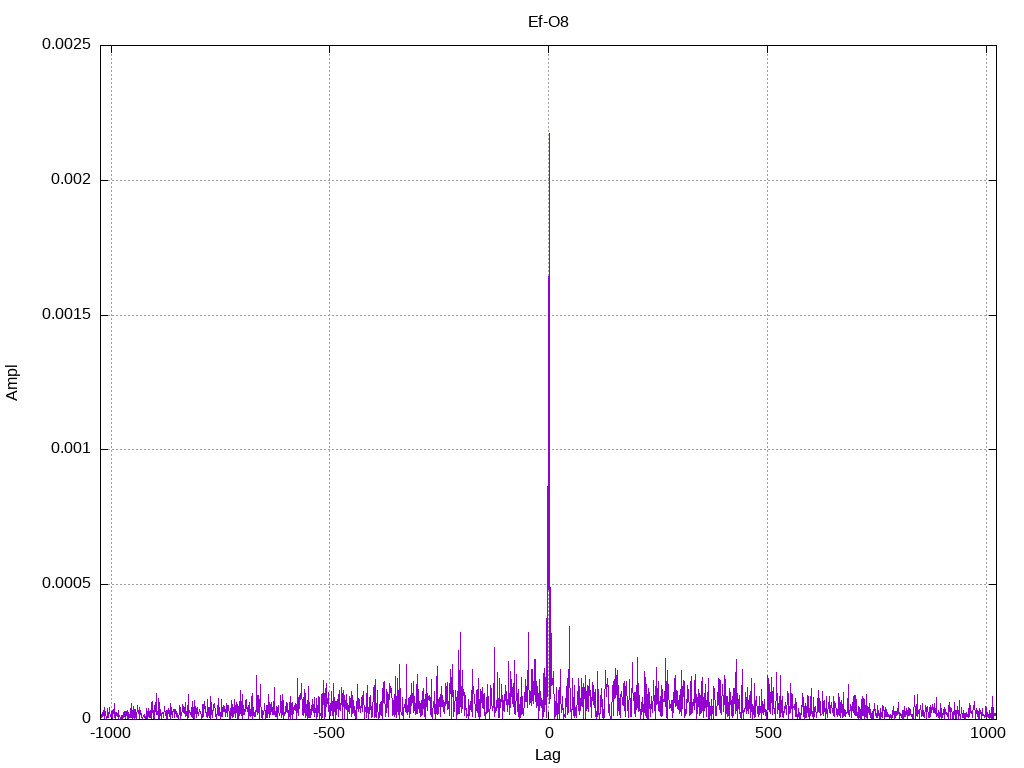This screenshot has width=1024, height=768.
Task: Click the tip of the central correlation peak
Action: coord(549,134)
